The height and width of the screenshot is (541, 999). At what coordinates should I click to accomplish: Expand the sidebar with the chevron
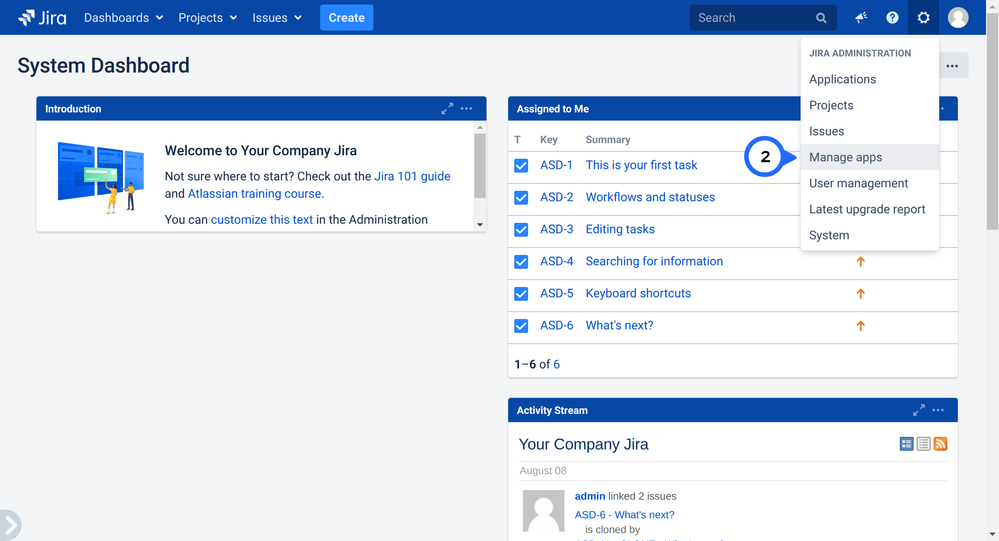(10, 525)
